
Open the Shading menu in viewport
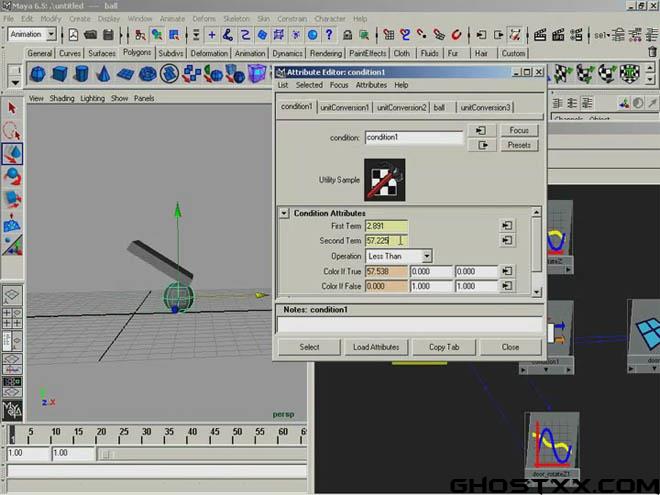click(x=62, y=98)
